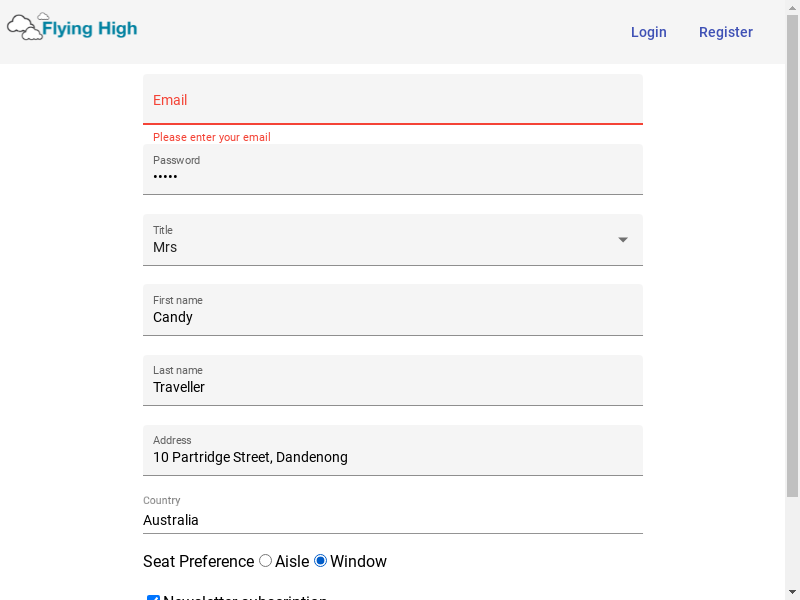Toggle the Newsletter subscription checkbox
Screen dimensions: 800x600
coord(153,597)
